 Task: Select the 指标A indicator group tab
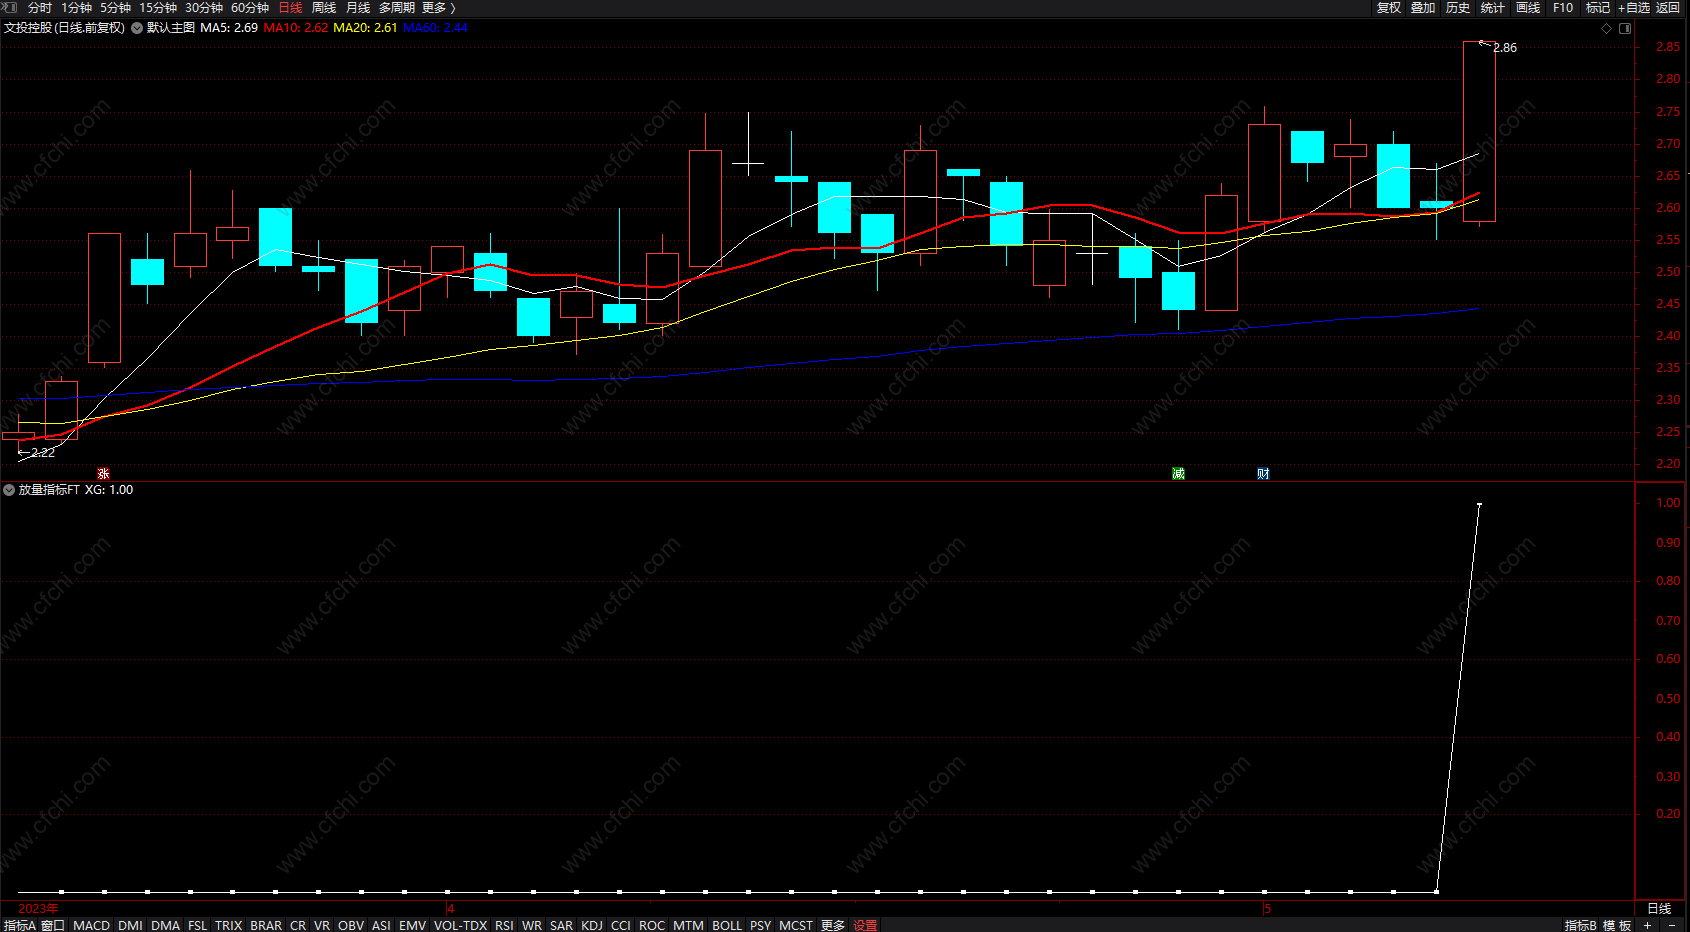point(20,925)
